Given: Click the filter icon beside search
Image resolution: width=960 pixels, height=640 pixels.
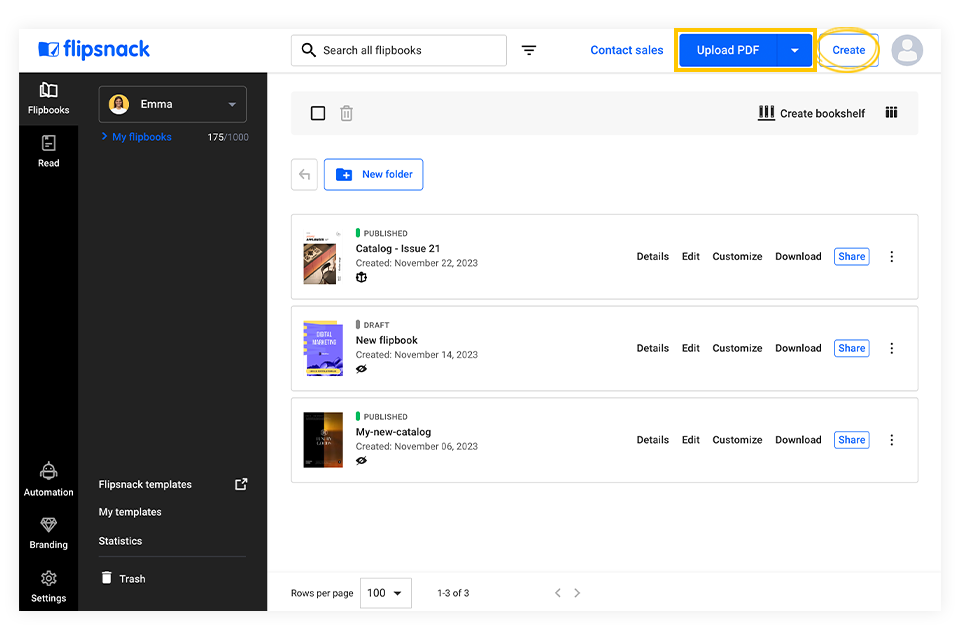Looking at the screenshot, I should (x=529, y=50).
